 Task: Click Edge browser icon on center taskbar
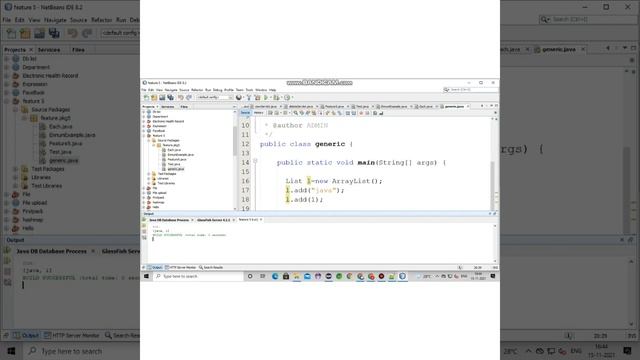(275, 276)
